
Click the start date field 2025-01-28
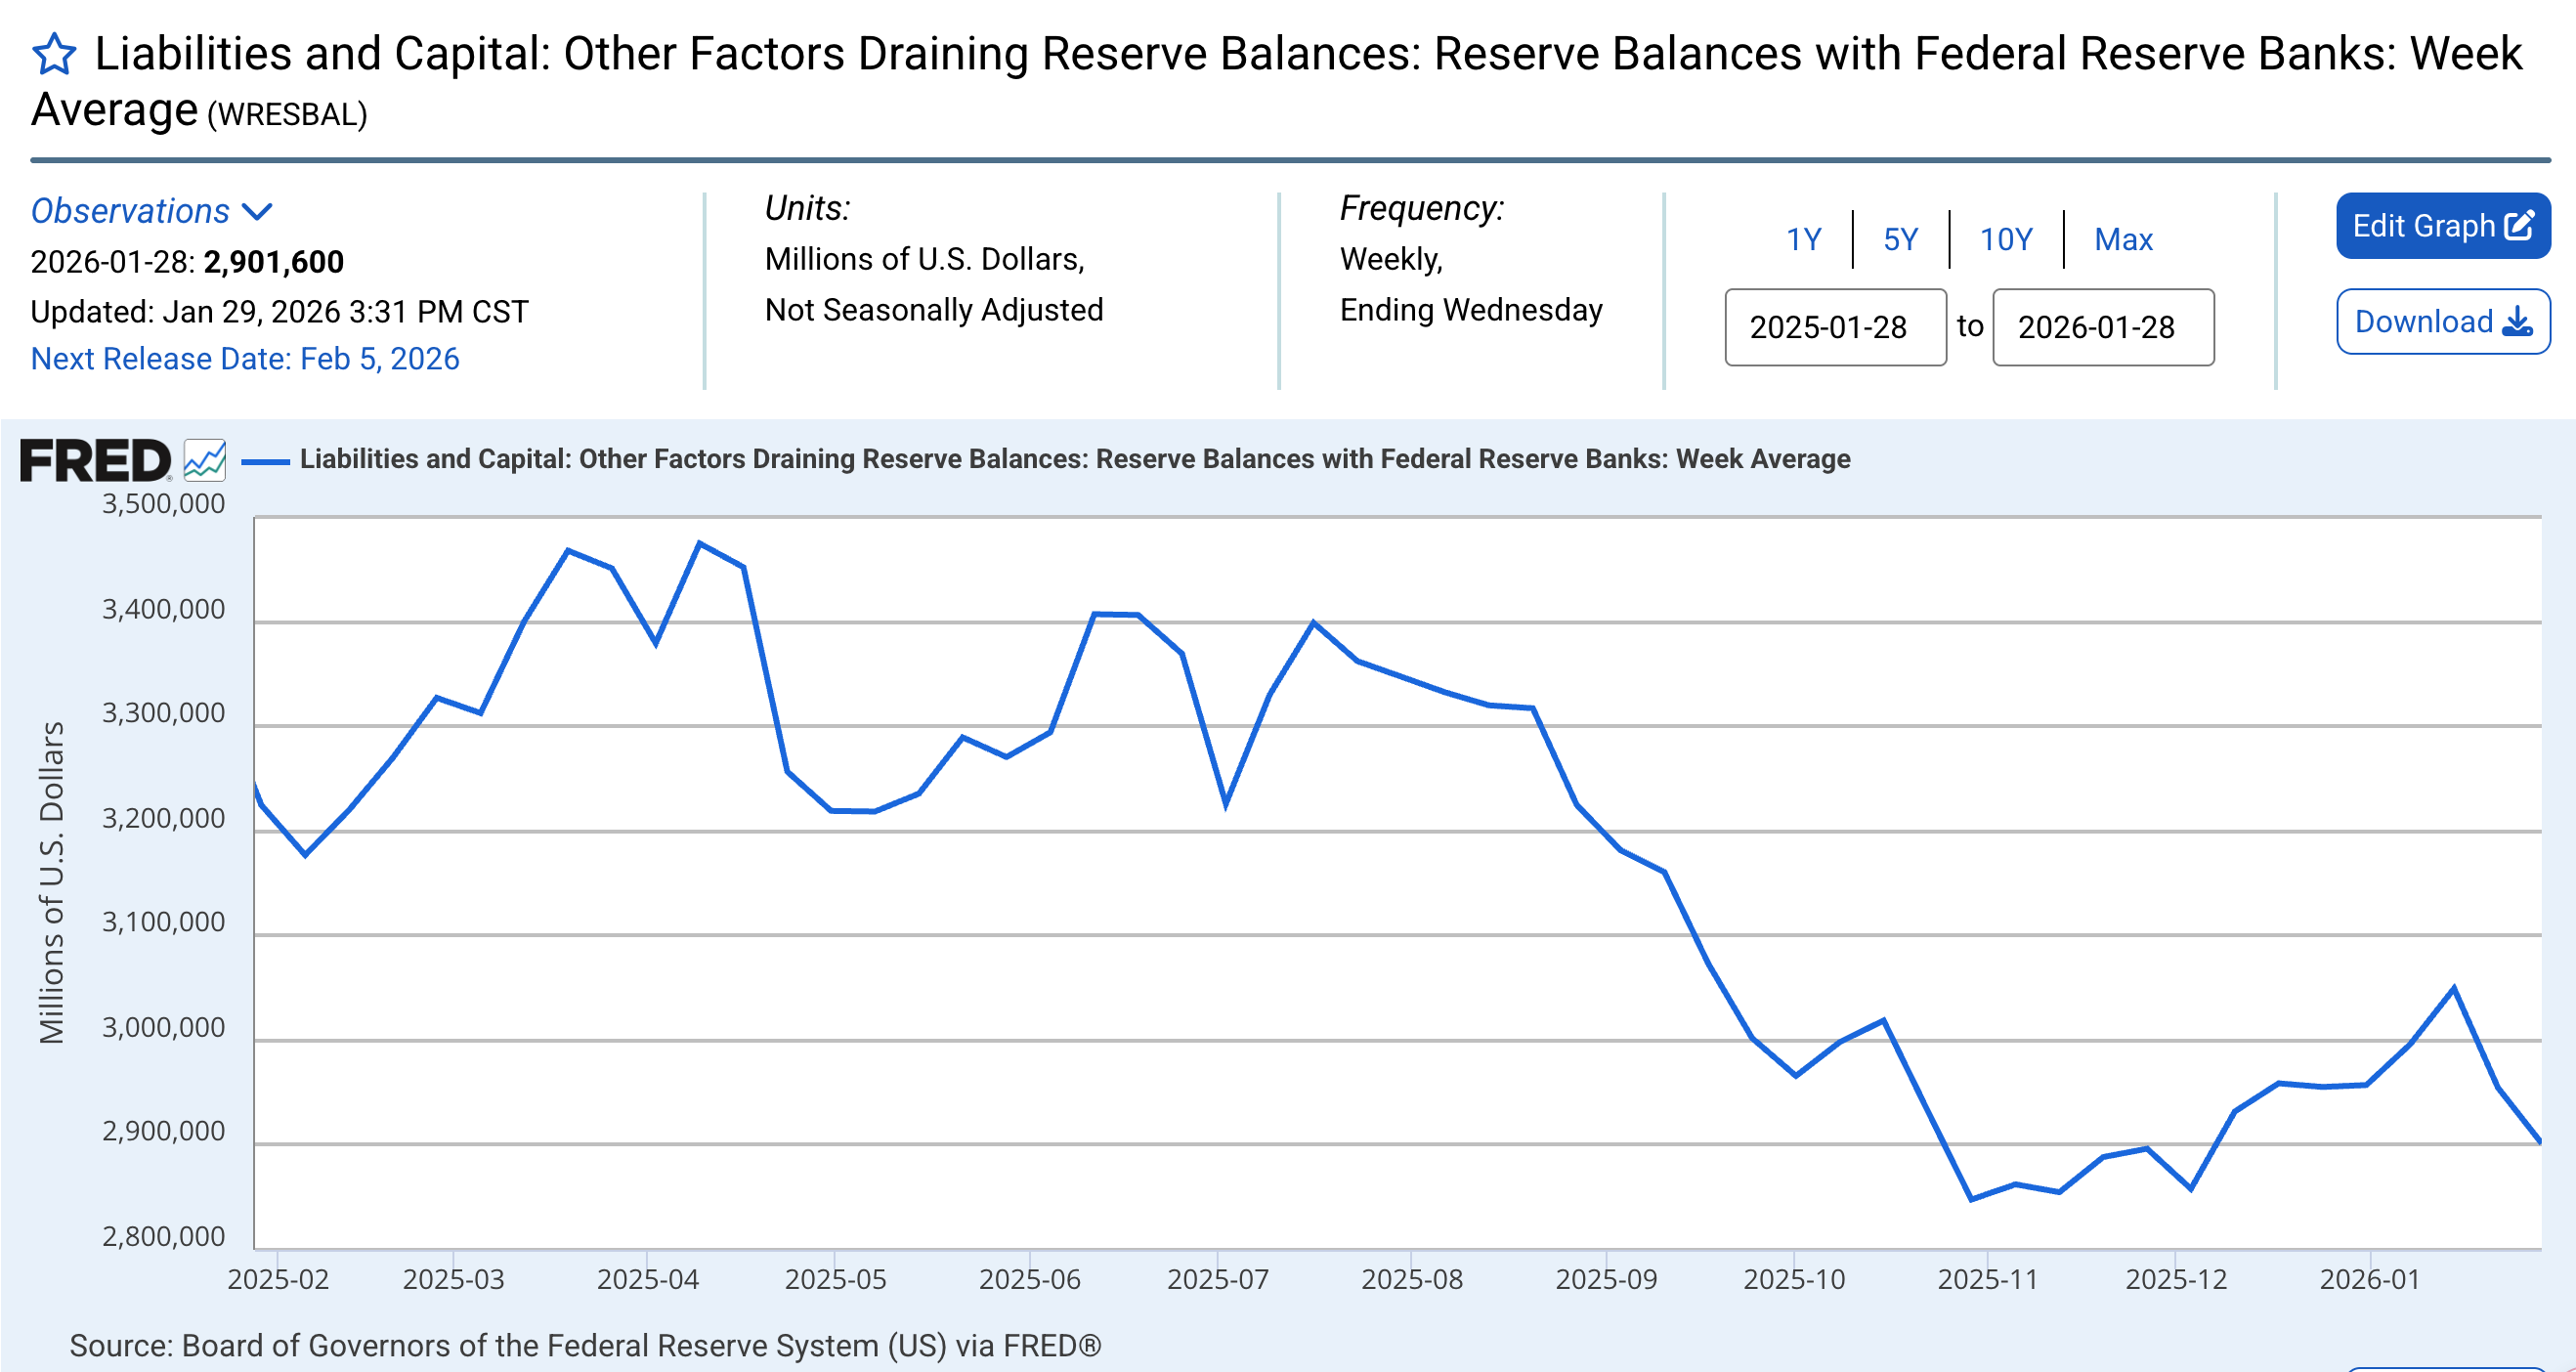click(x=1834, y=327)
